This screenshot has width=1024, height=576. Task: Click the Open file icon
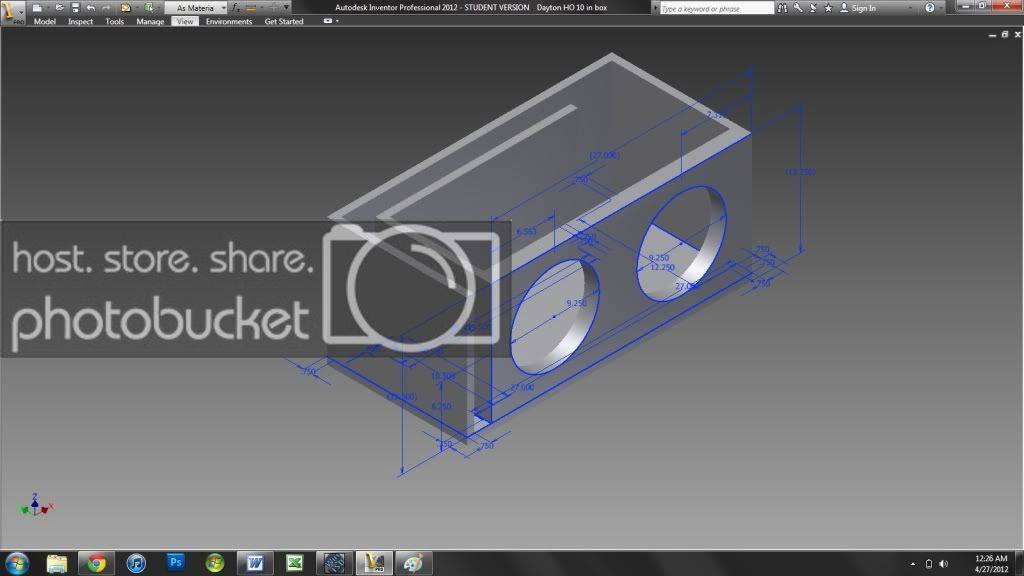[59, 8]
